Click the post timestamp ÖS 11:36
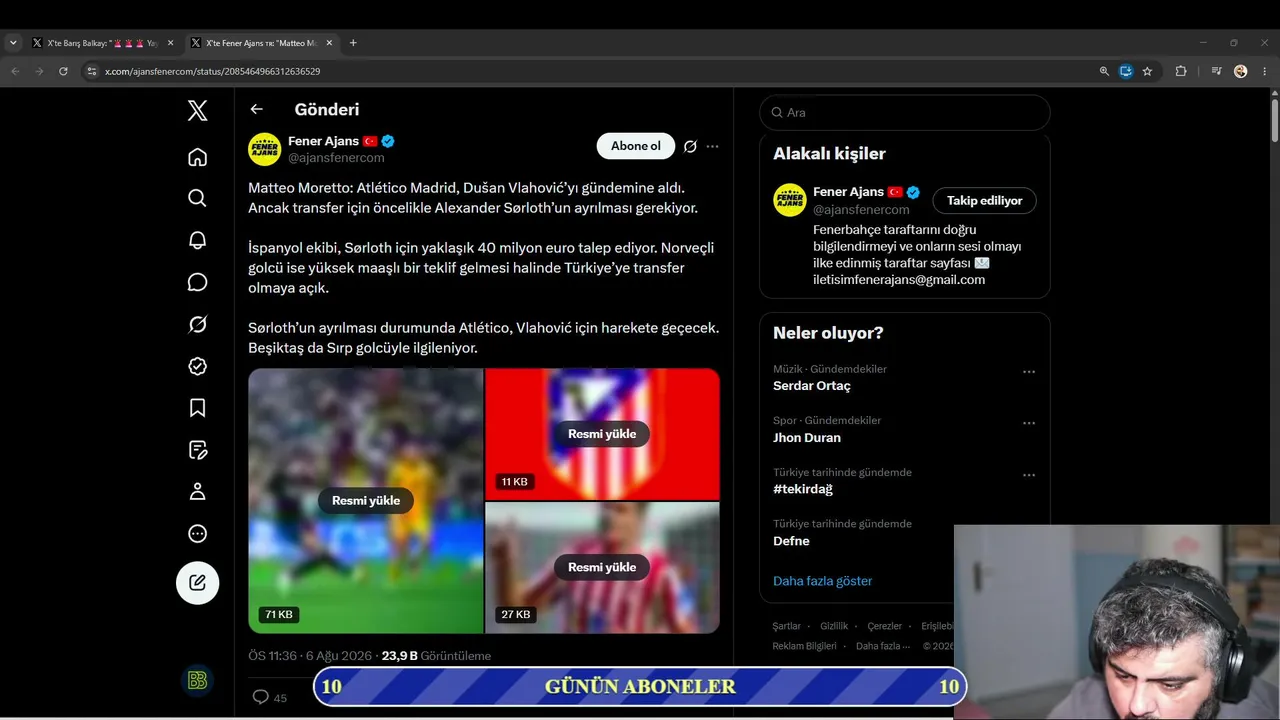This screenshot has width=1280, height=720. (273, 656)
